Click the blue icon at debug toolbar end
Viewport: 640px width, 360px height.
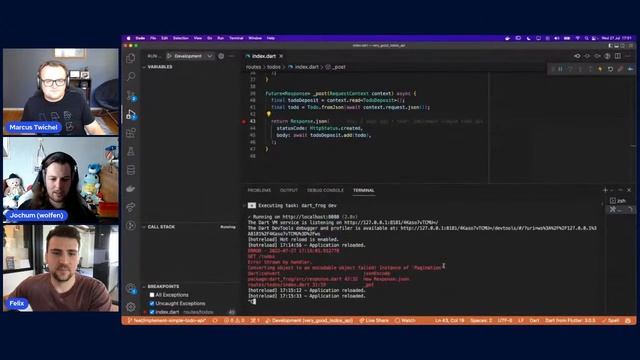(631, 69)
